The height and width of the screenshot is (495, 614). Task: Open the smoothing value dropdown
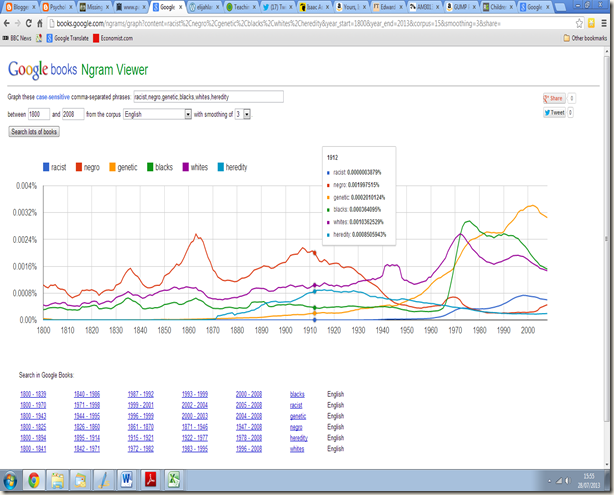243,114
